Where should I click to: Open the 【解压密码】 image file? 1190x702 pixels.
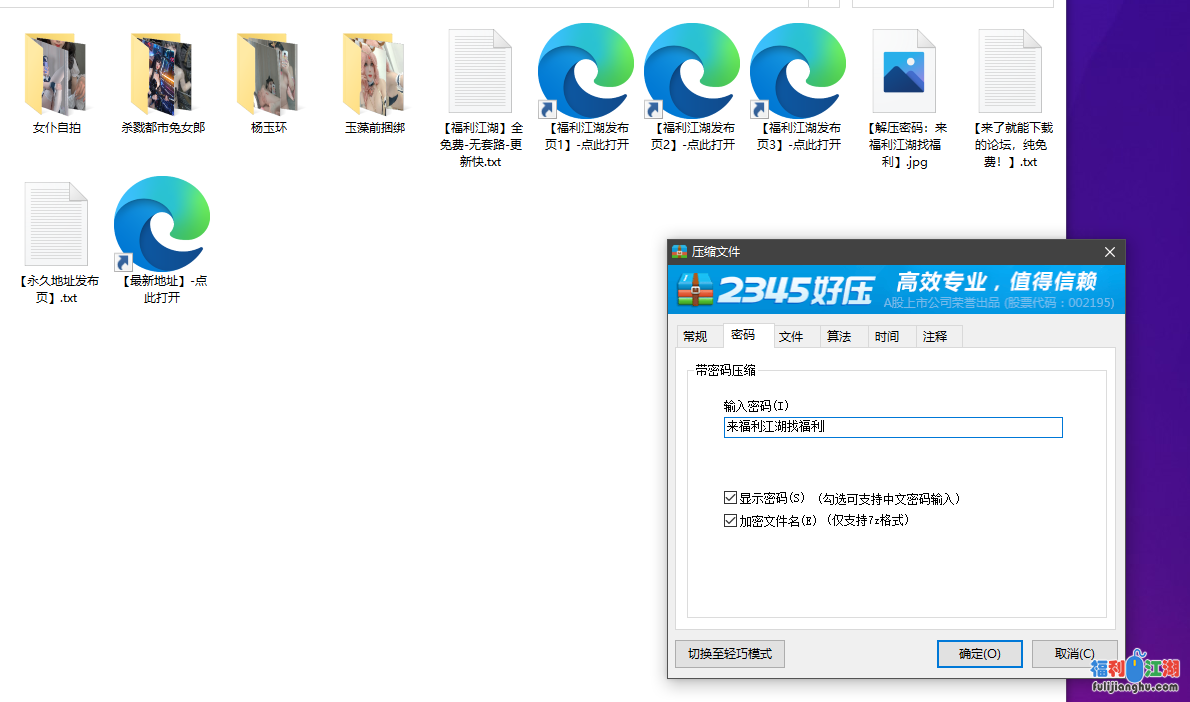[x=904, y=70]
